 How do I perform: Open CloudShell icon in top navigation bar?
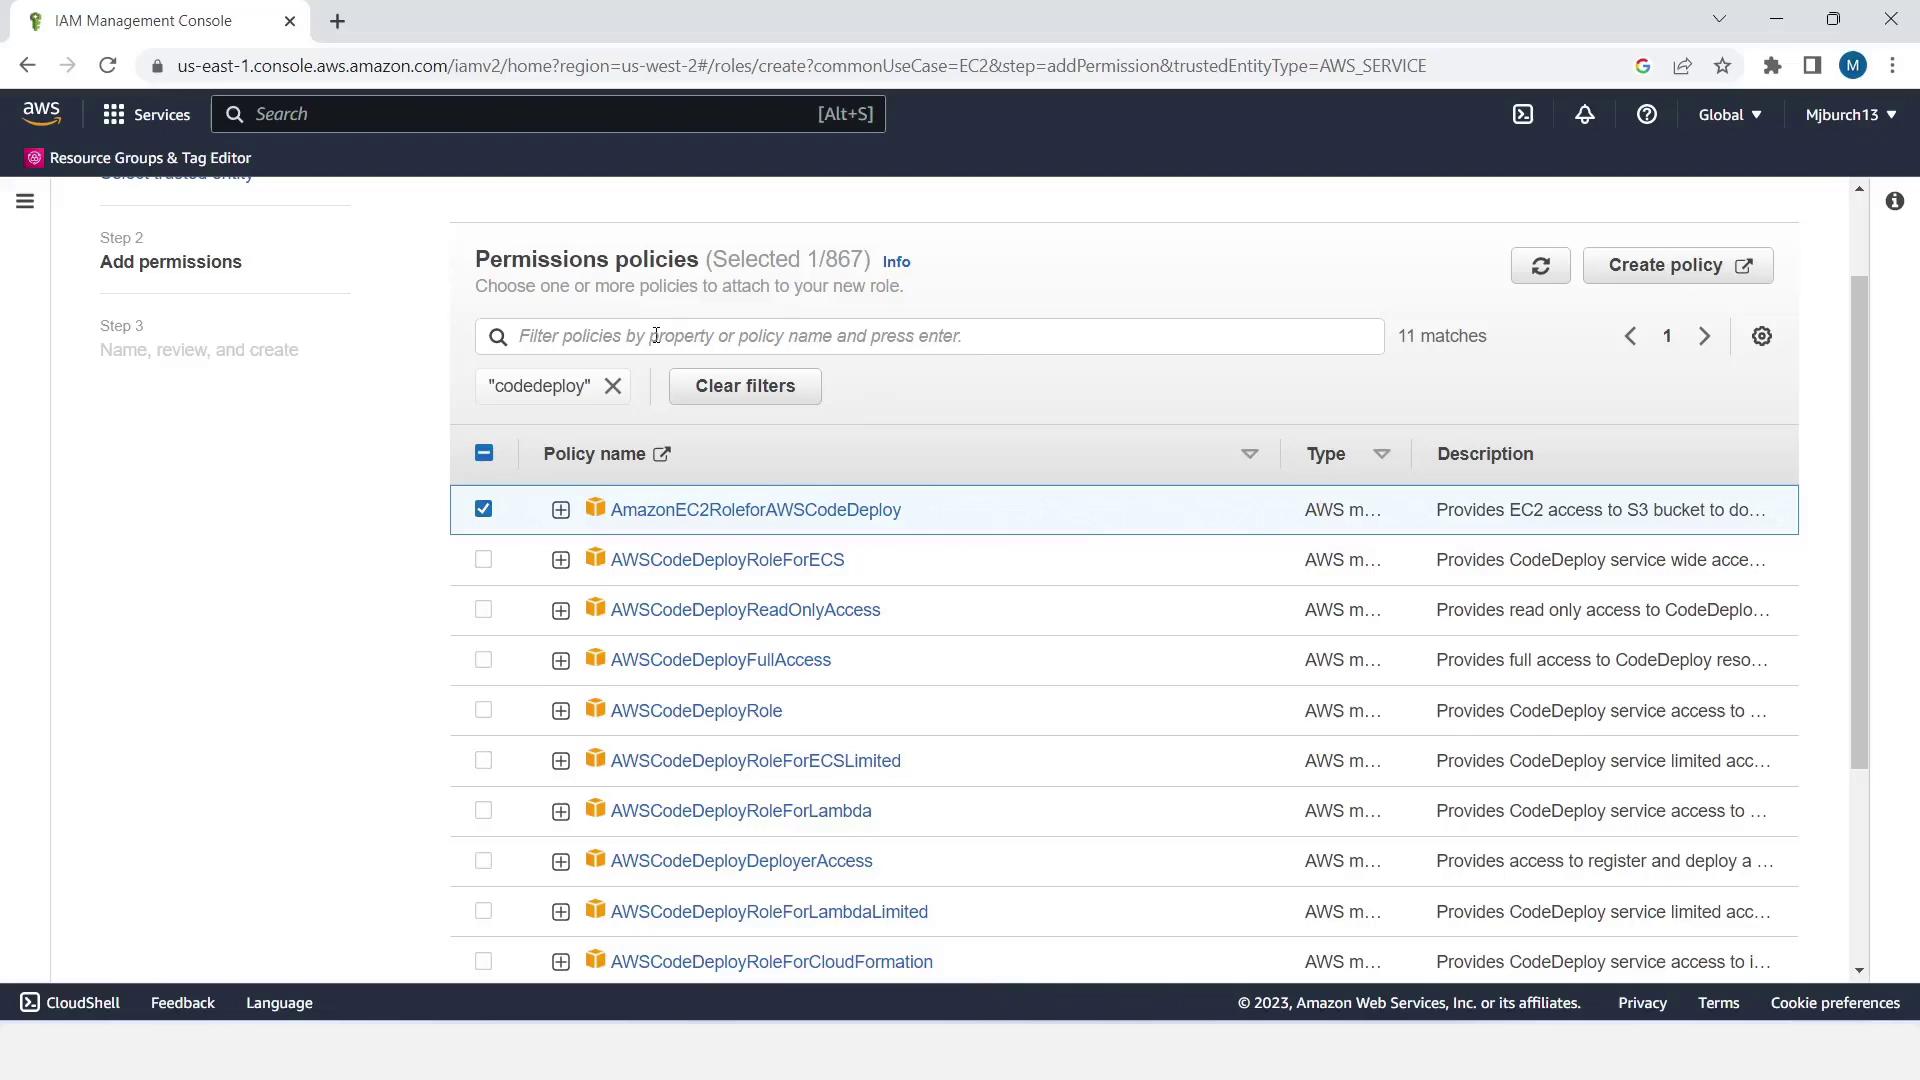(x=1522, y=114)
